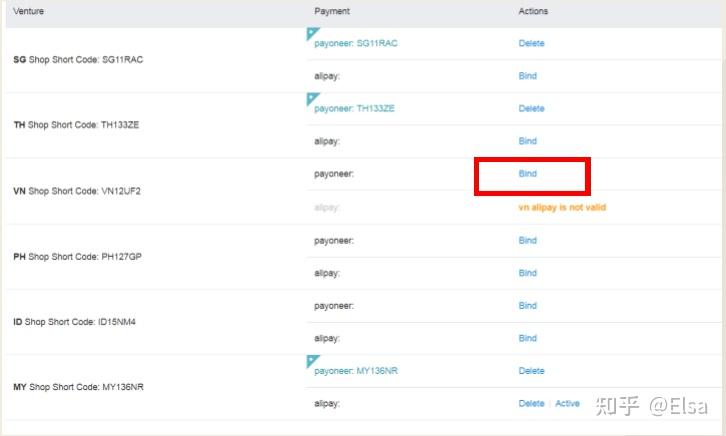Viewport: 726px width, 436px height.
Task: Bind payoneer for the VN shop
Action: [527, 174]
